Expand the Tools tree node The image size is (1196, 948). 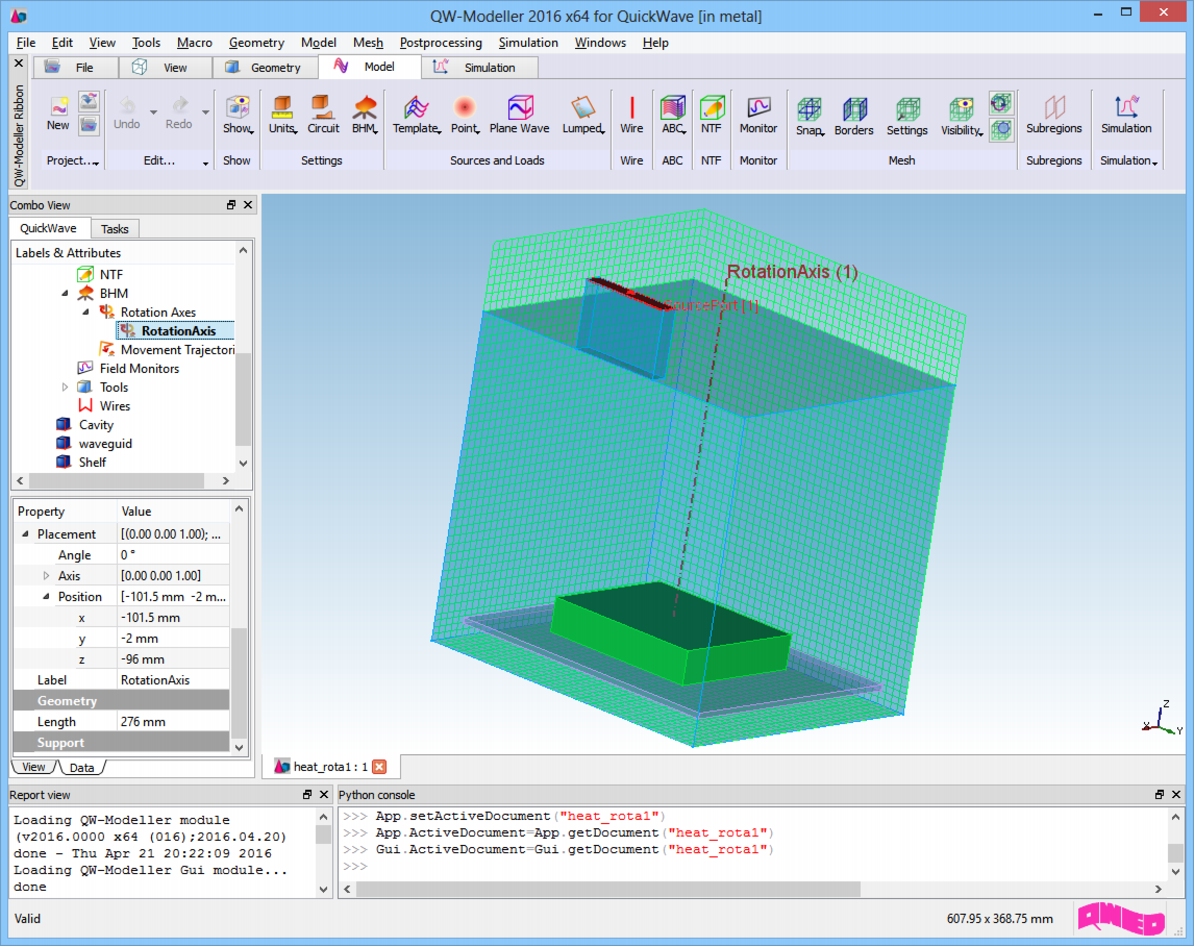tap(65, 387)
